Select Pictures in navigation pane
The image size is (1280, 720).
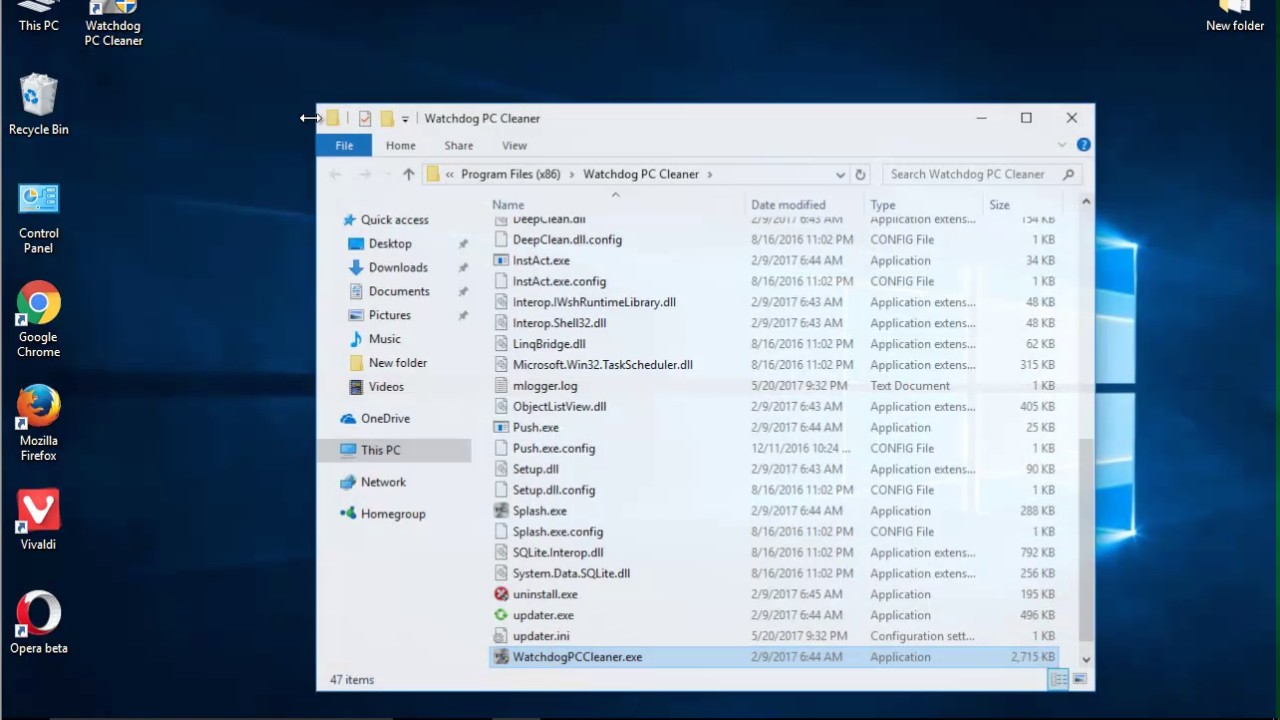(390, 315)
